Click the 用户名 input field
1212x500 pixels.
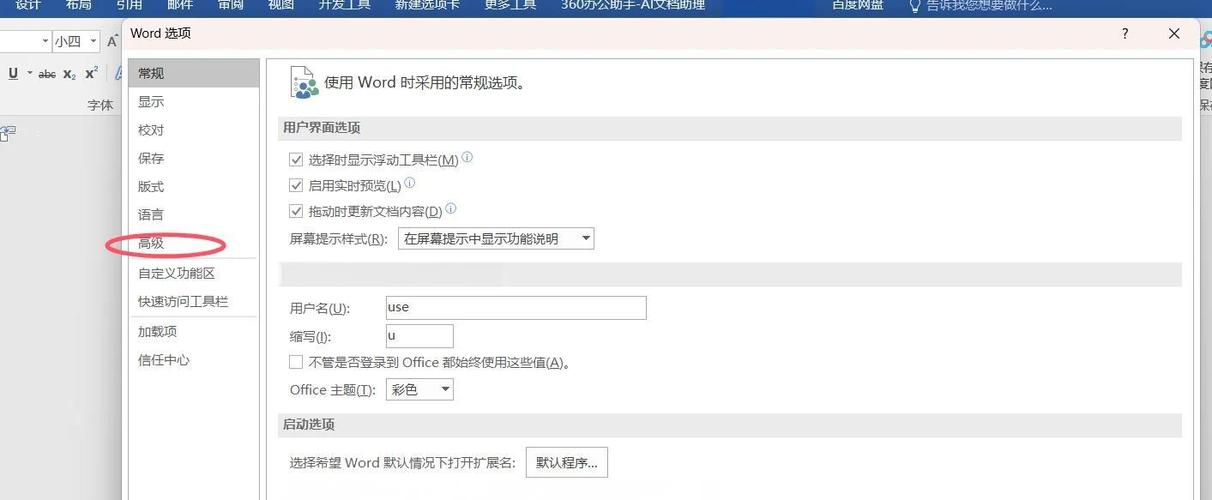(x=516, y=308)
